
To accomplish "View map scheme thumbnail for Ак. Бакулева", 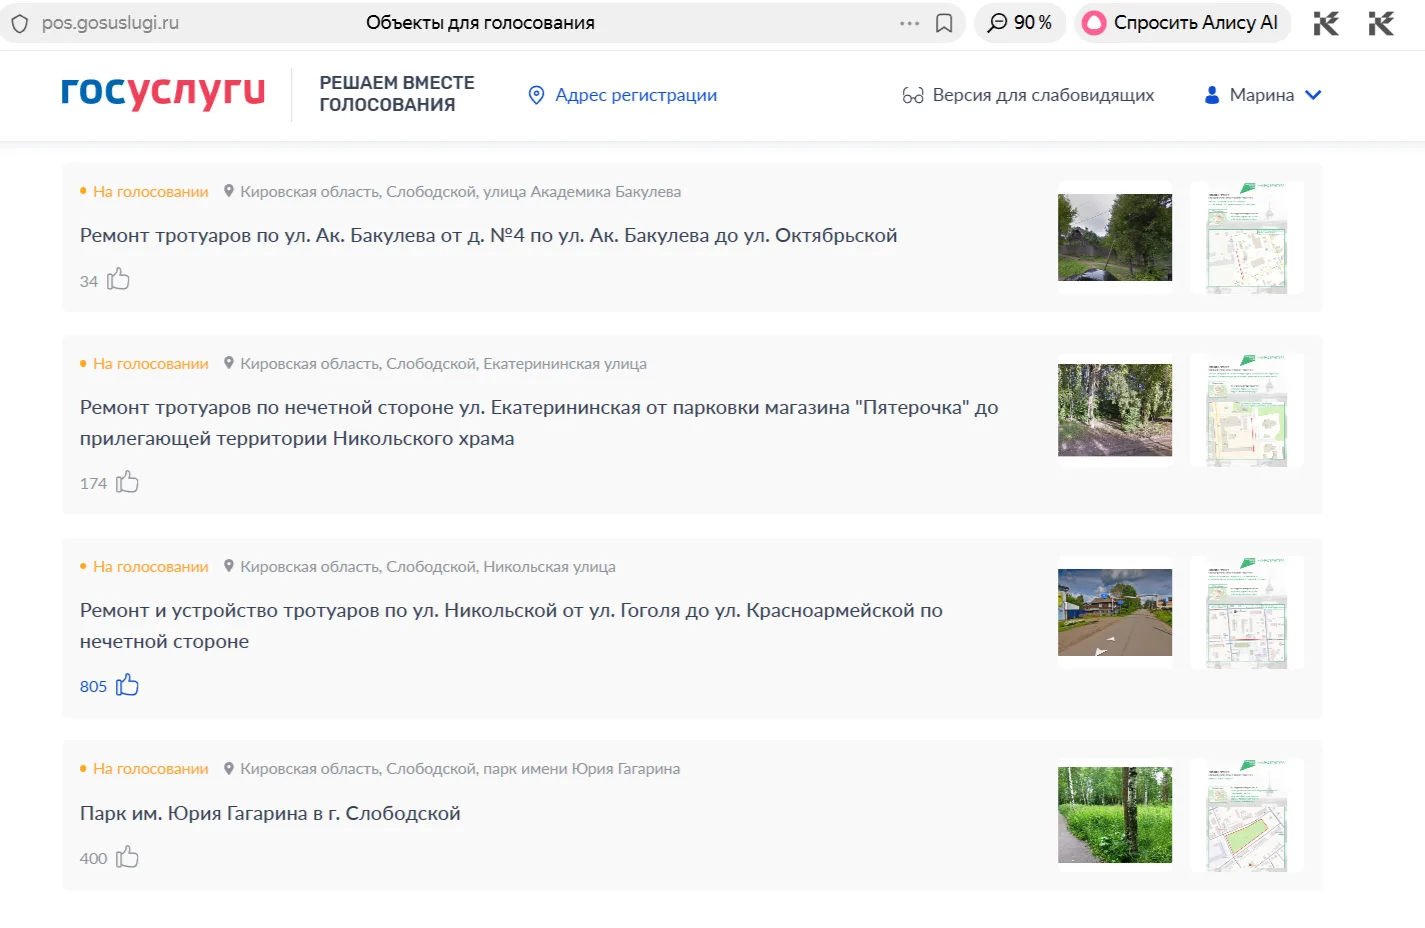I will coord(1246,237).
